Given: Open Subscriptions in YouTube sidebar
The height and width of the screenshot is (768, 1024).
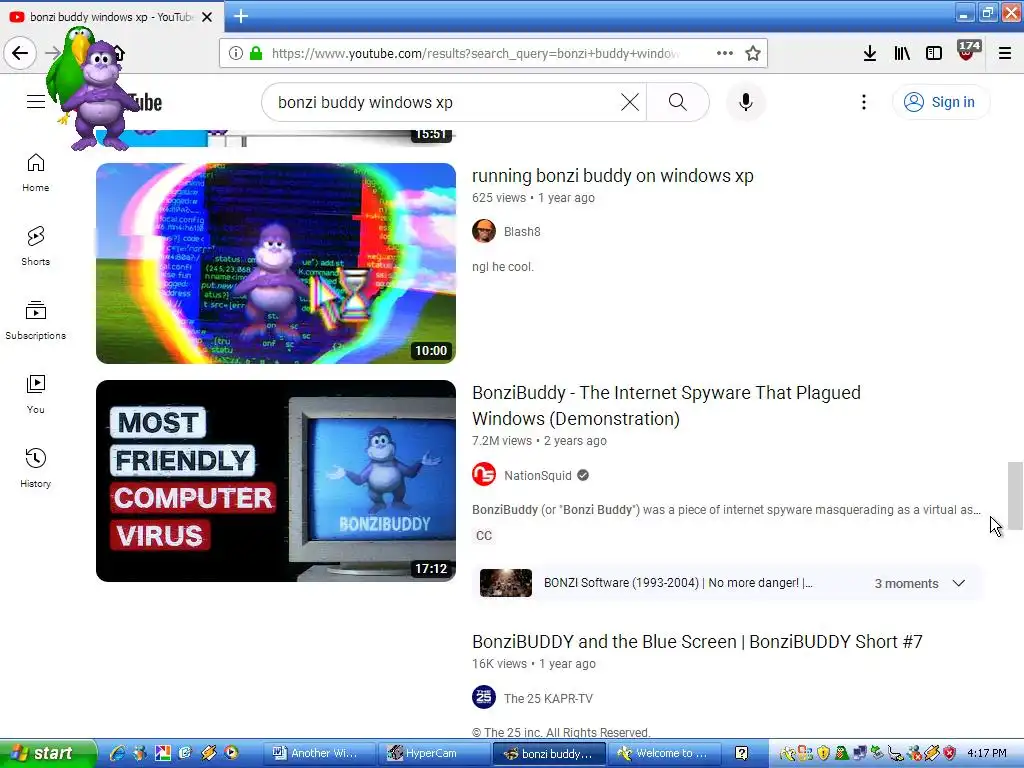Looking at the screenshot, I should pos(35,320).
